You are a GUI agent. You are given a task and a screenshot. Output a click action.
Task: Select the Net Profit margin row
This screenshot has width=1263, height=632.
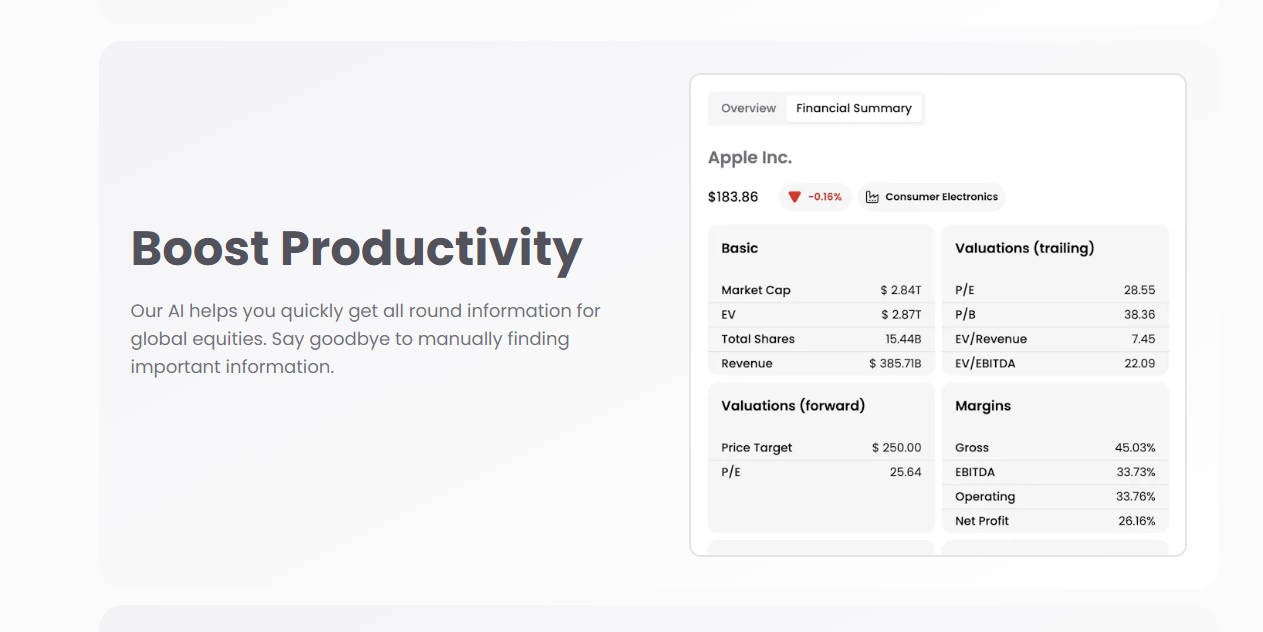[x=1054, y=521]
